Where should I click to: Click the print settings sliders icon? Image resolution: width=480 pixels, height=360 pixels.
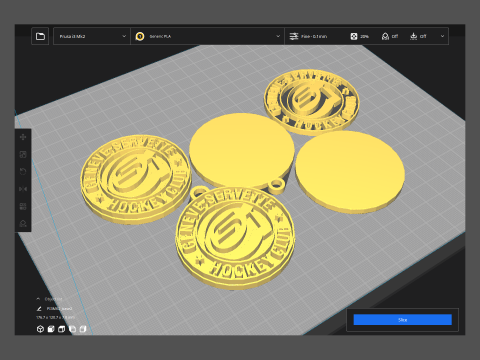click(x=294, y=36)
